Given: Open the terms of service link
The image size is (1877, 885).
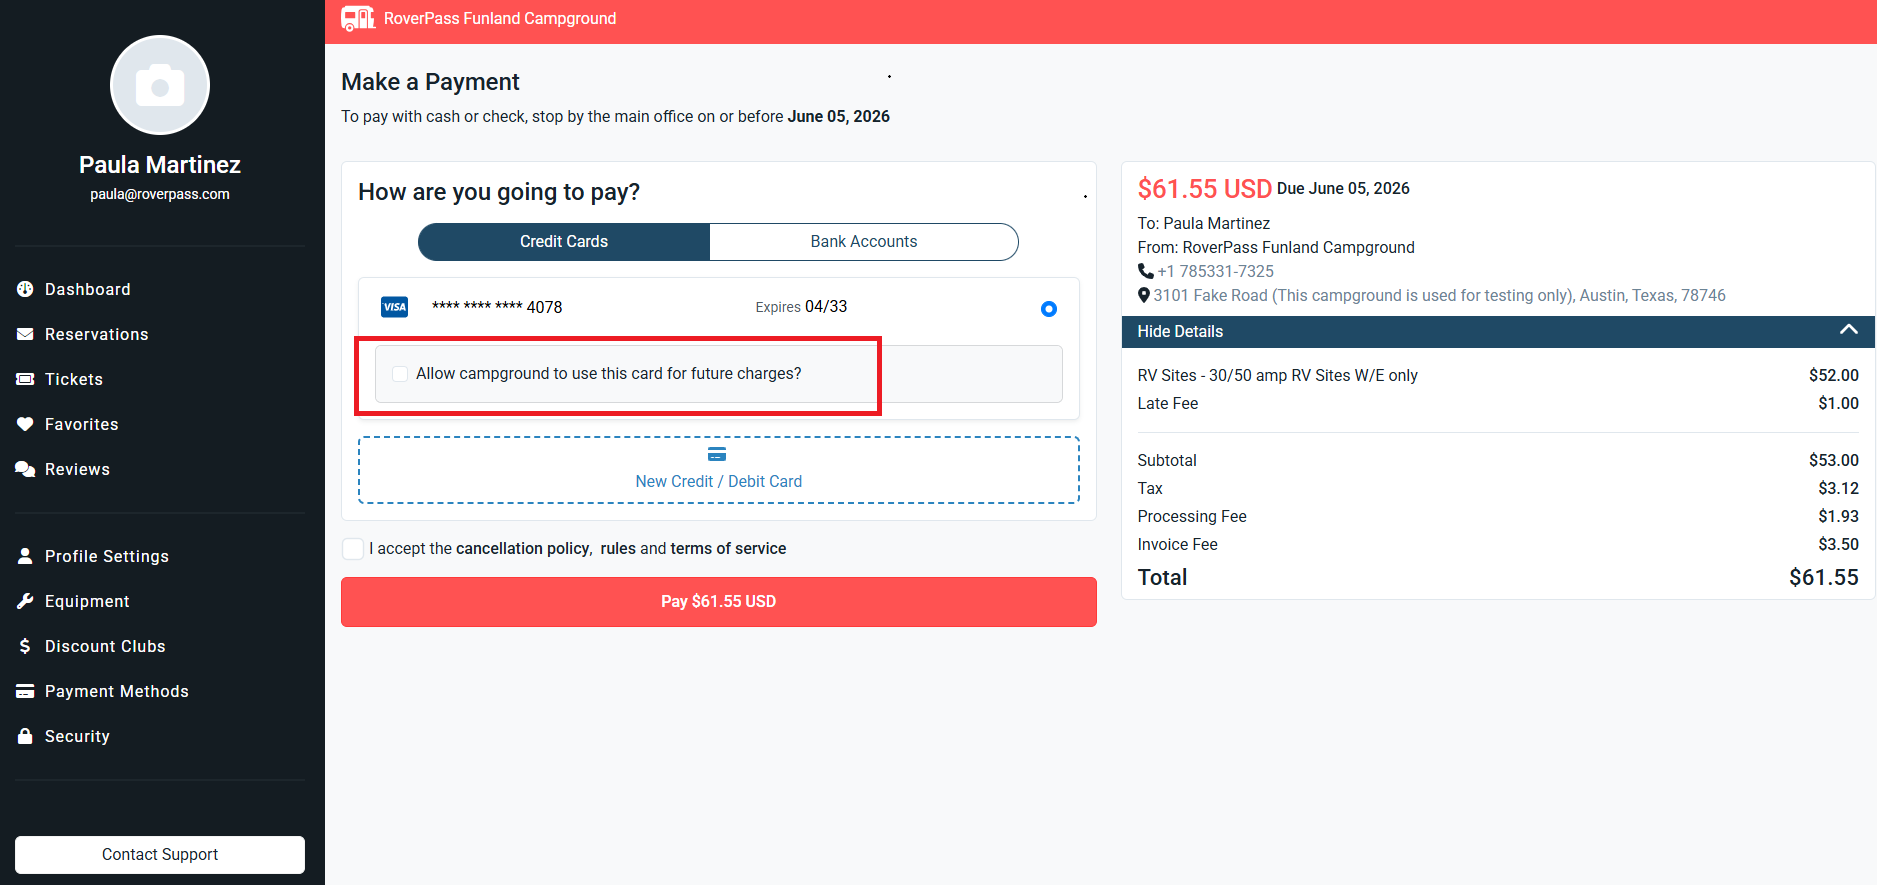Looking at the screenshot, I should pyautogui.click(x=728, y=548).
